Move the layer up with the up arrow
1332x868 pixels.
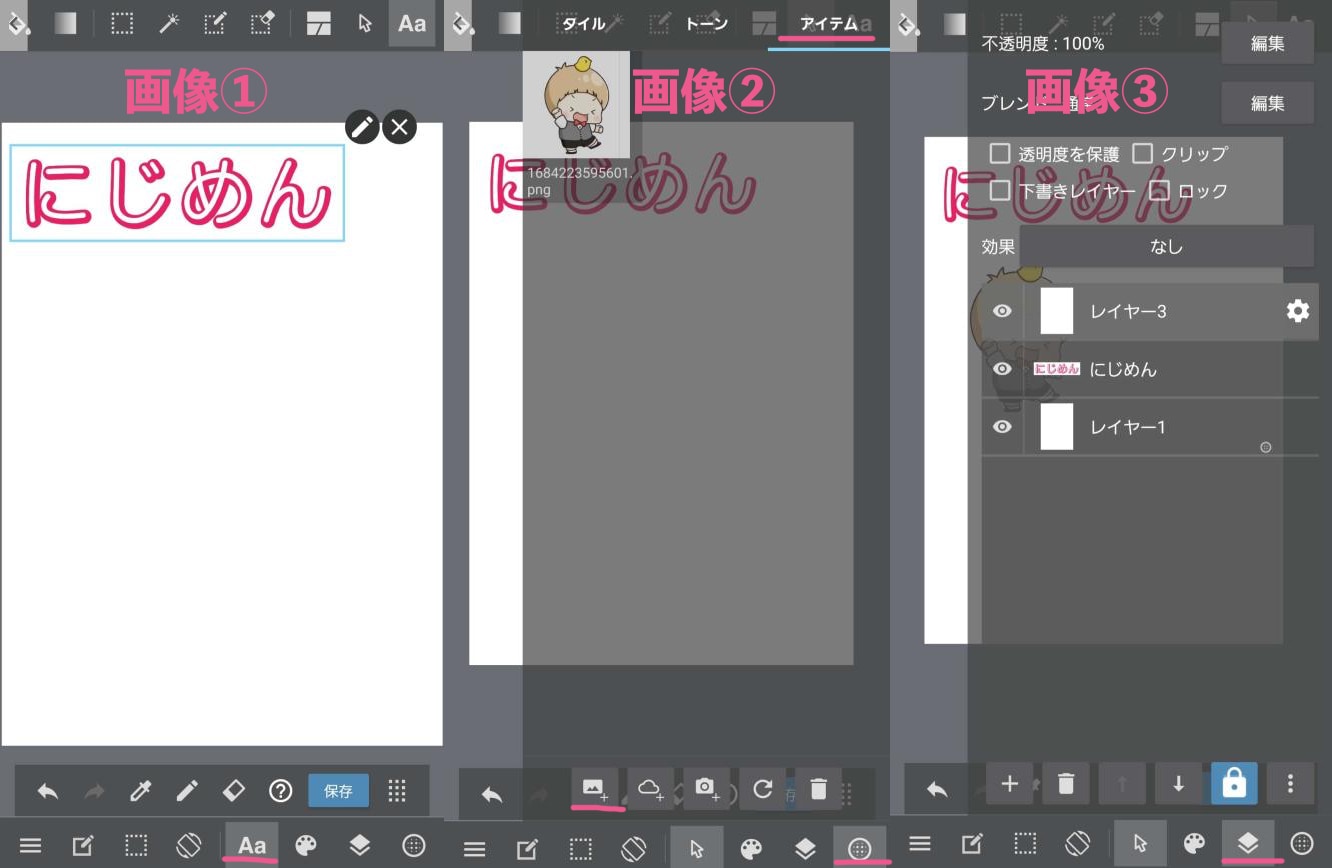[x=1122, y=784]
